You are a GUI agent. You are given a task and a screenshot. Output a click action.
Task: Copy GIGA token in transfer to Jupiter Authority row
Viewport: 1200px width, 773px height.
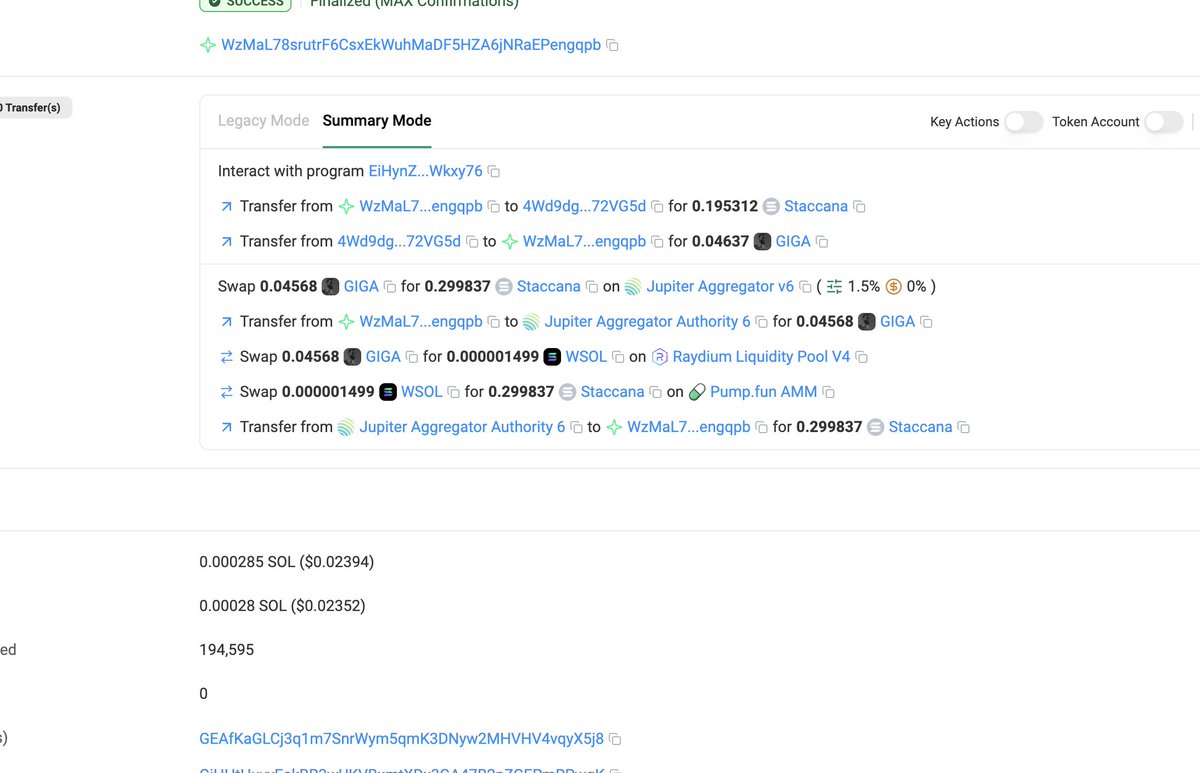pos(926,322)
